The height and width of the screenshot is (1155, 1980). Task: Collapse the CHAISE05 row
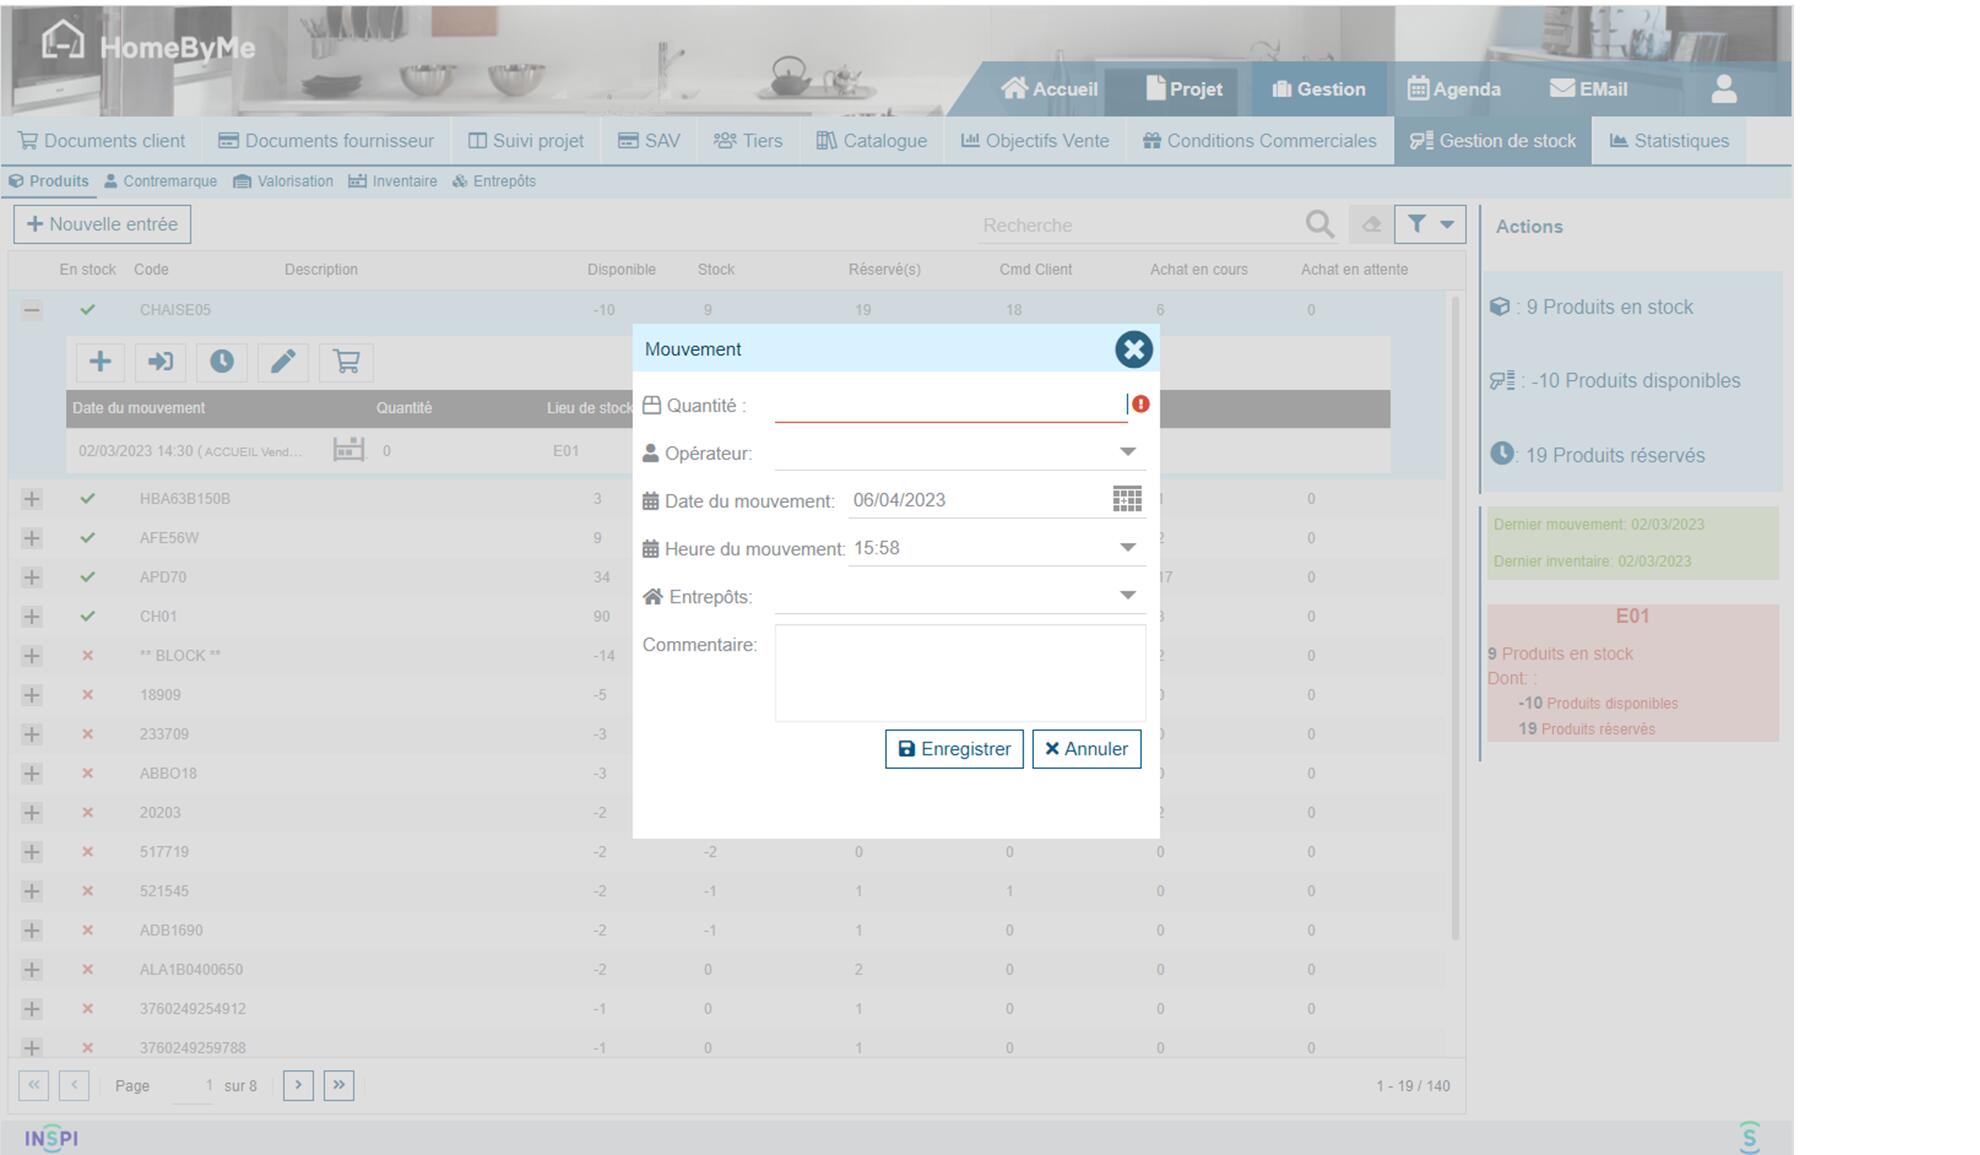(x=32, y=310)
